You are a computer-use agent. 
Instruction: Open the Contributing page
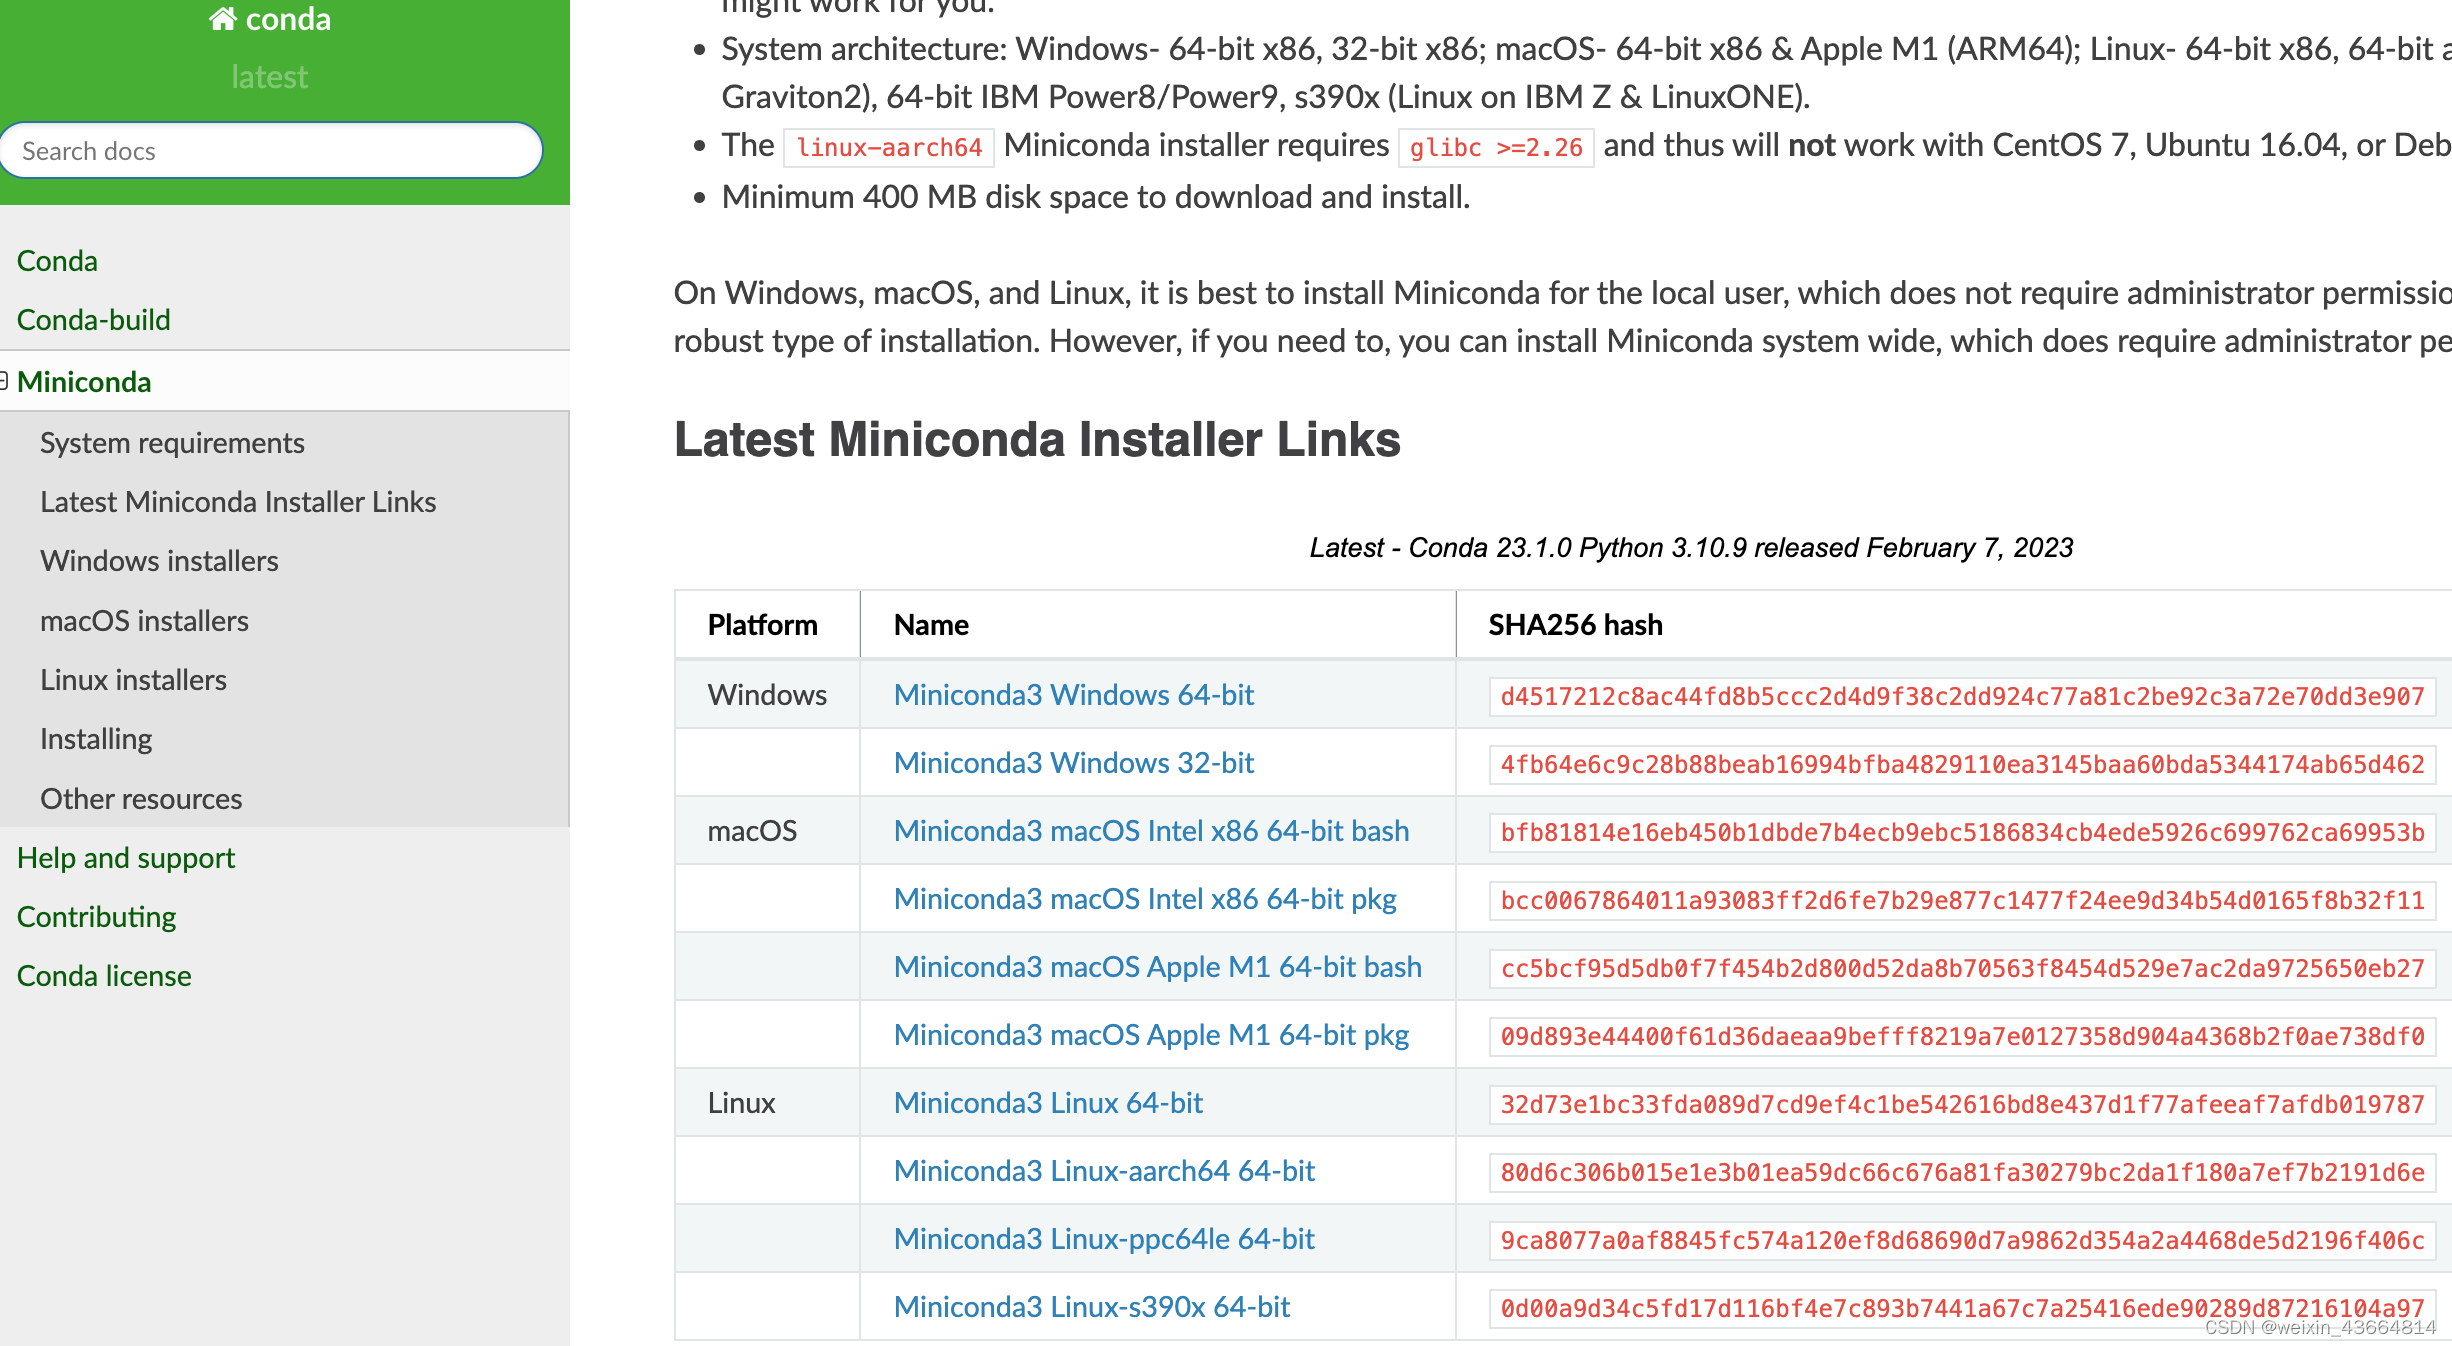tap(96, 916)
